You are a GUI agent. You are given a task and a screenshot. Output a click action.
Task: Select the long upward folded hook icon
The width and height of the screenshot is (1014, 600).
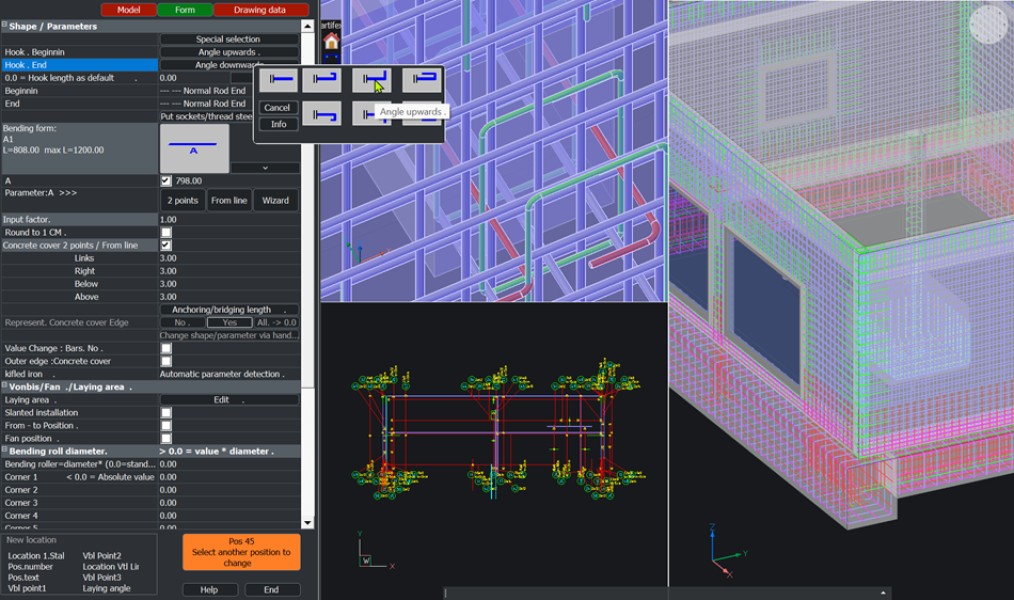tap(422, 80)
